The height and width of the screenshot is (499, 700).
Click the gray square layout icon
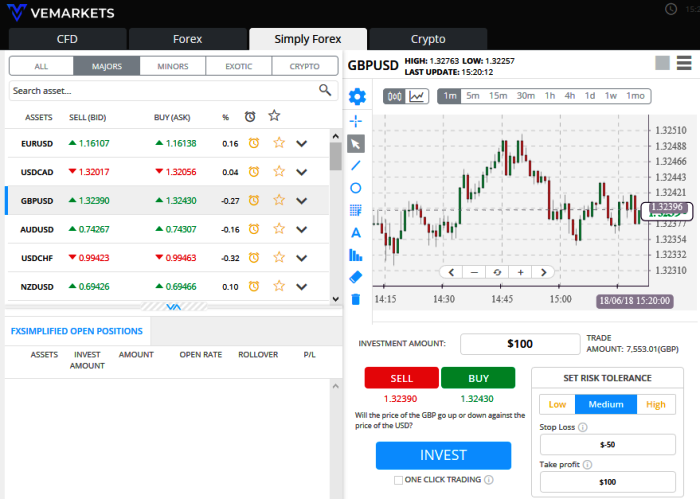pyautogui.click(x=662, y=63)
